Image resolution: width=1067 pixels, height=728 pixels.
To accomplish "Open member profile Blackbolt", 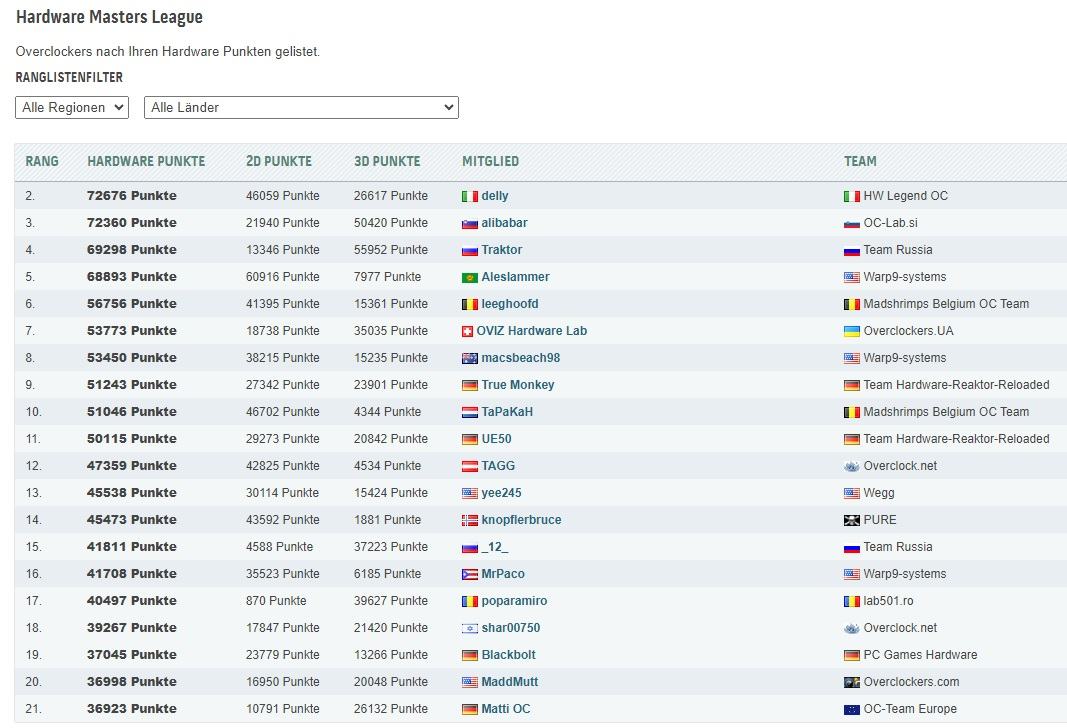I will point(508,655).
